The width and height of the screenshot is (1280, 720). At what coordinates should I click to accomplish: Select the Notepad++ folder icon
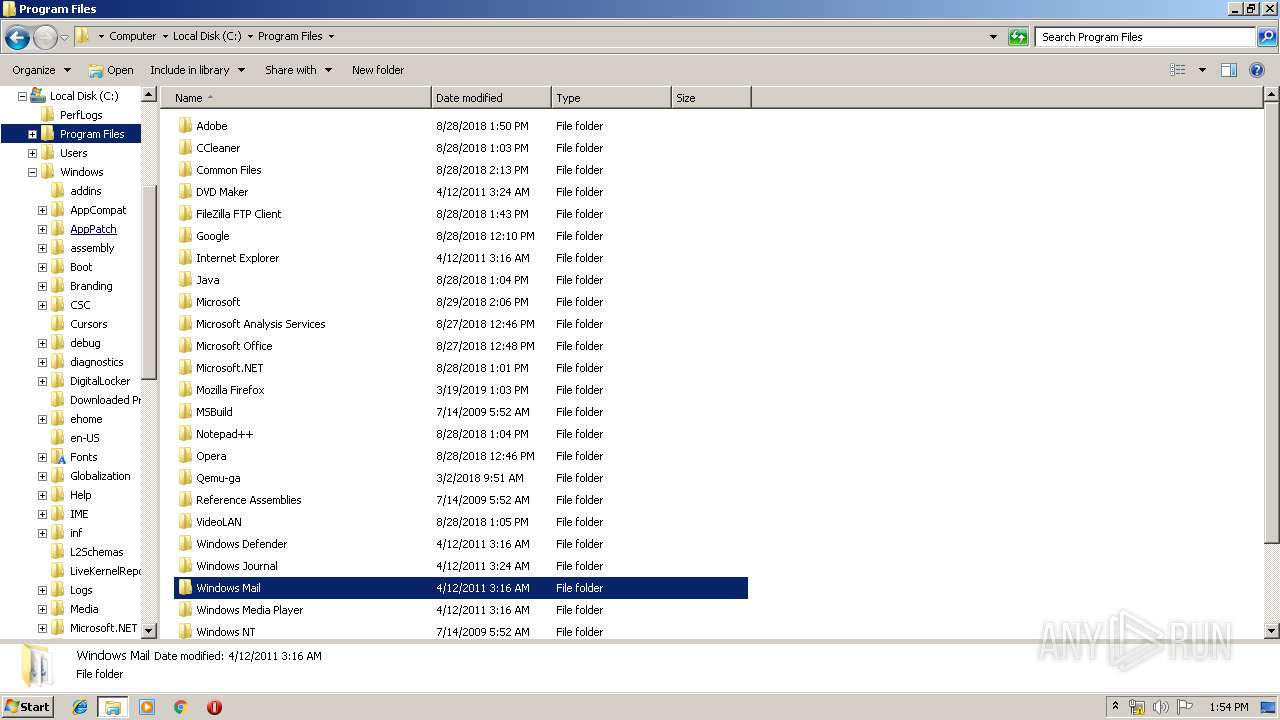185,434
